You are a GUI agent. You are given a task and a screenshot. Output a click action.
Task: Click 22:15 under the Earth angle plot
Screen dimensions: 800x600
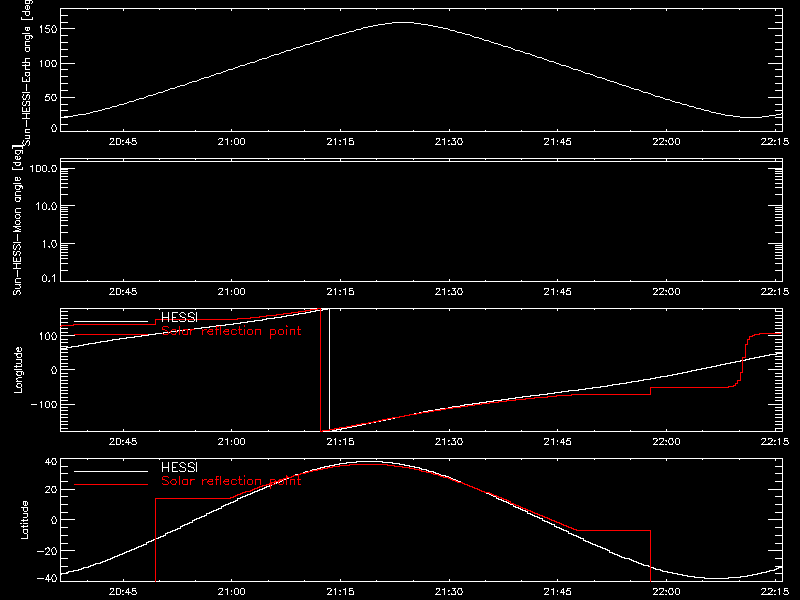pyautogui.click(x=774, y=142)
